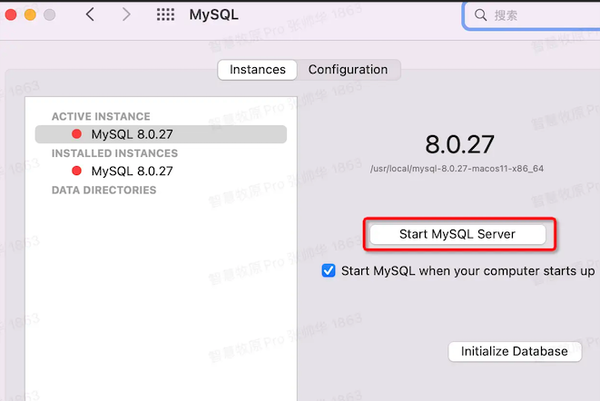Minimize the window with yellow button
The width and height of the screenshot is (600, 401).
click(x=30, y=15)
